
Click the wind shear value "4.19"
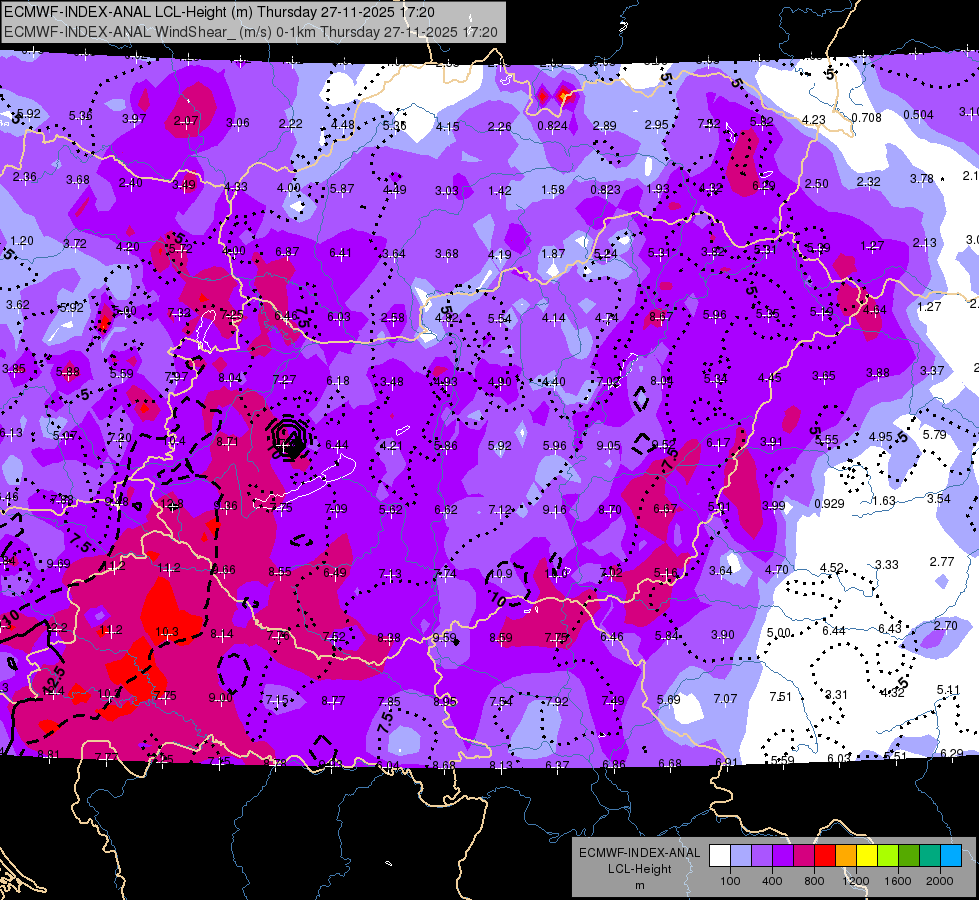coord(499,254)
